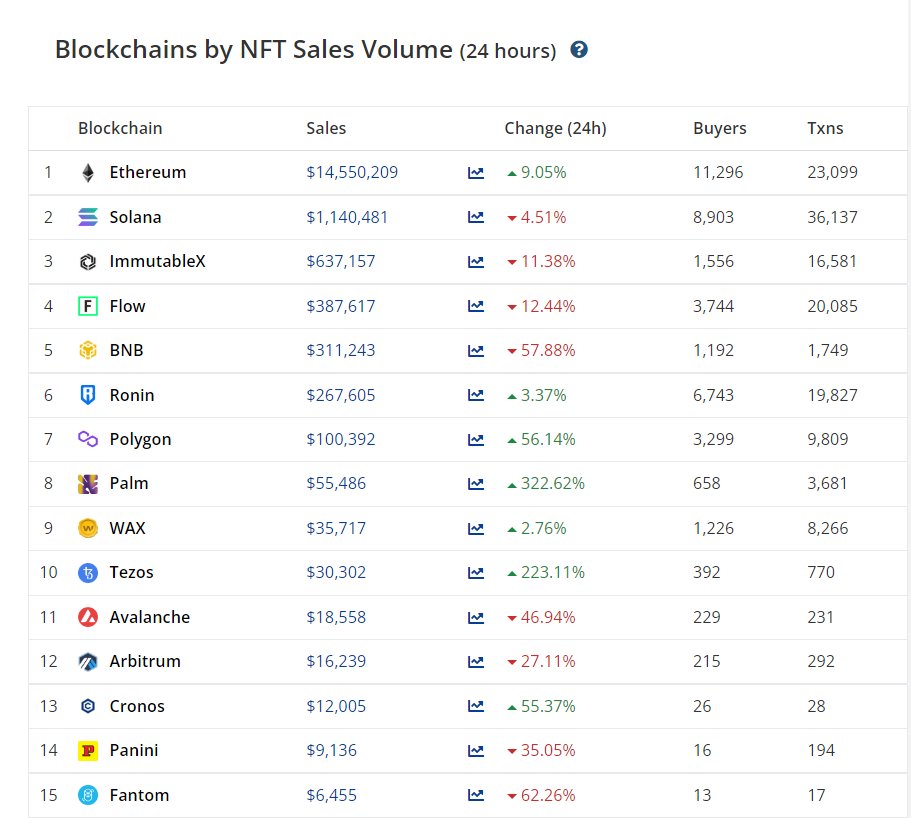Open the chart icon in Palm row
911x818 pixels.
pos(476,483)
